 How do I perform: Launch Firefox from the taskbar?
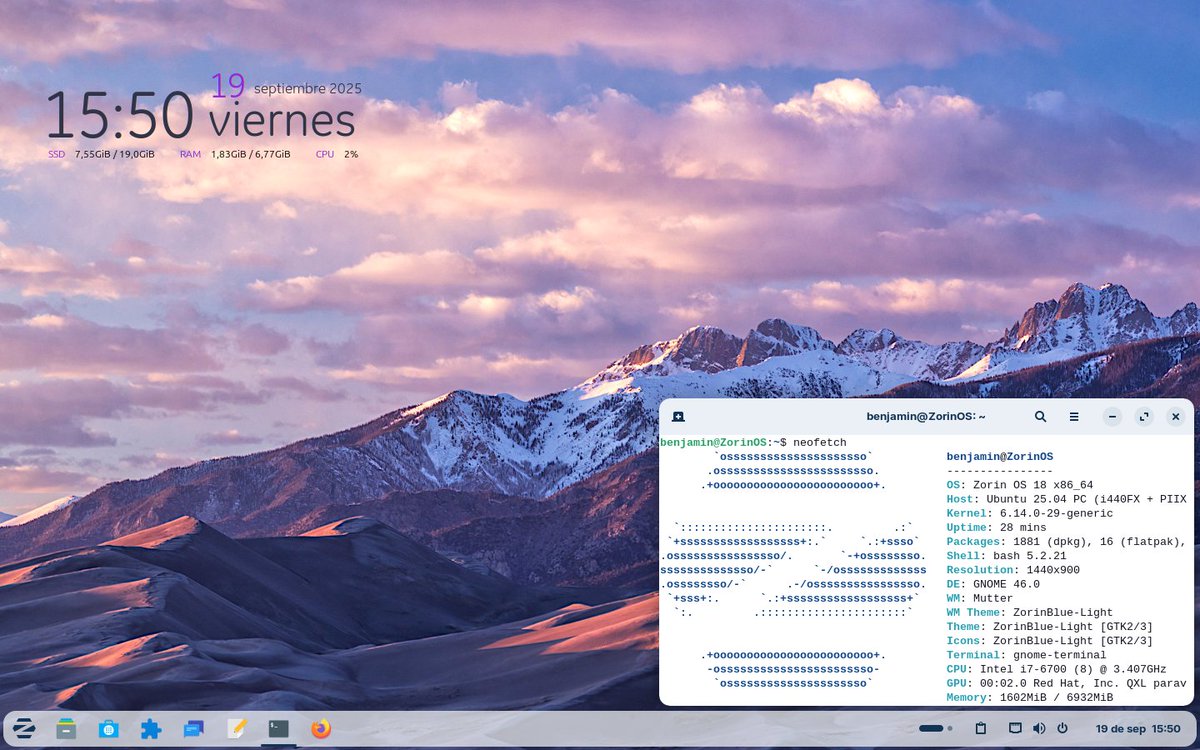pyautogui.click(x=321, y=728)
